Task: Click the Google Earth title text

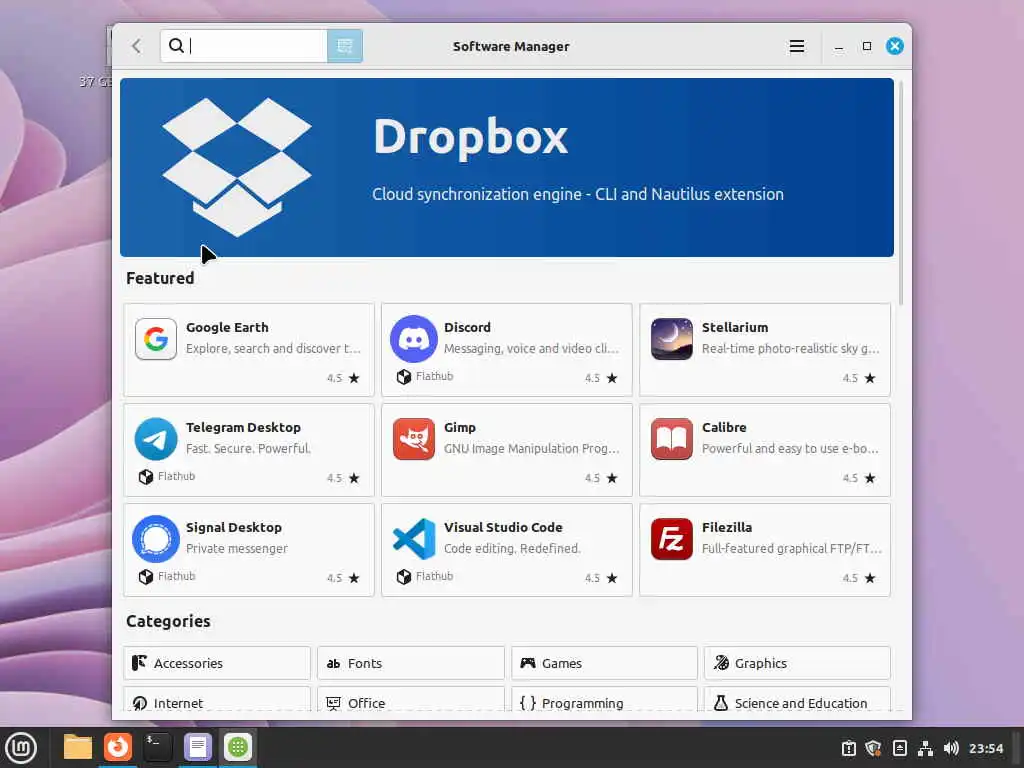Action: pos(227,327)
